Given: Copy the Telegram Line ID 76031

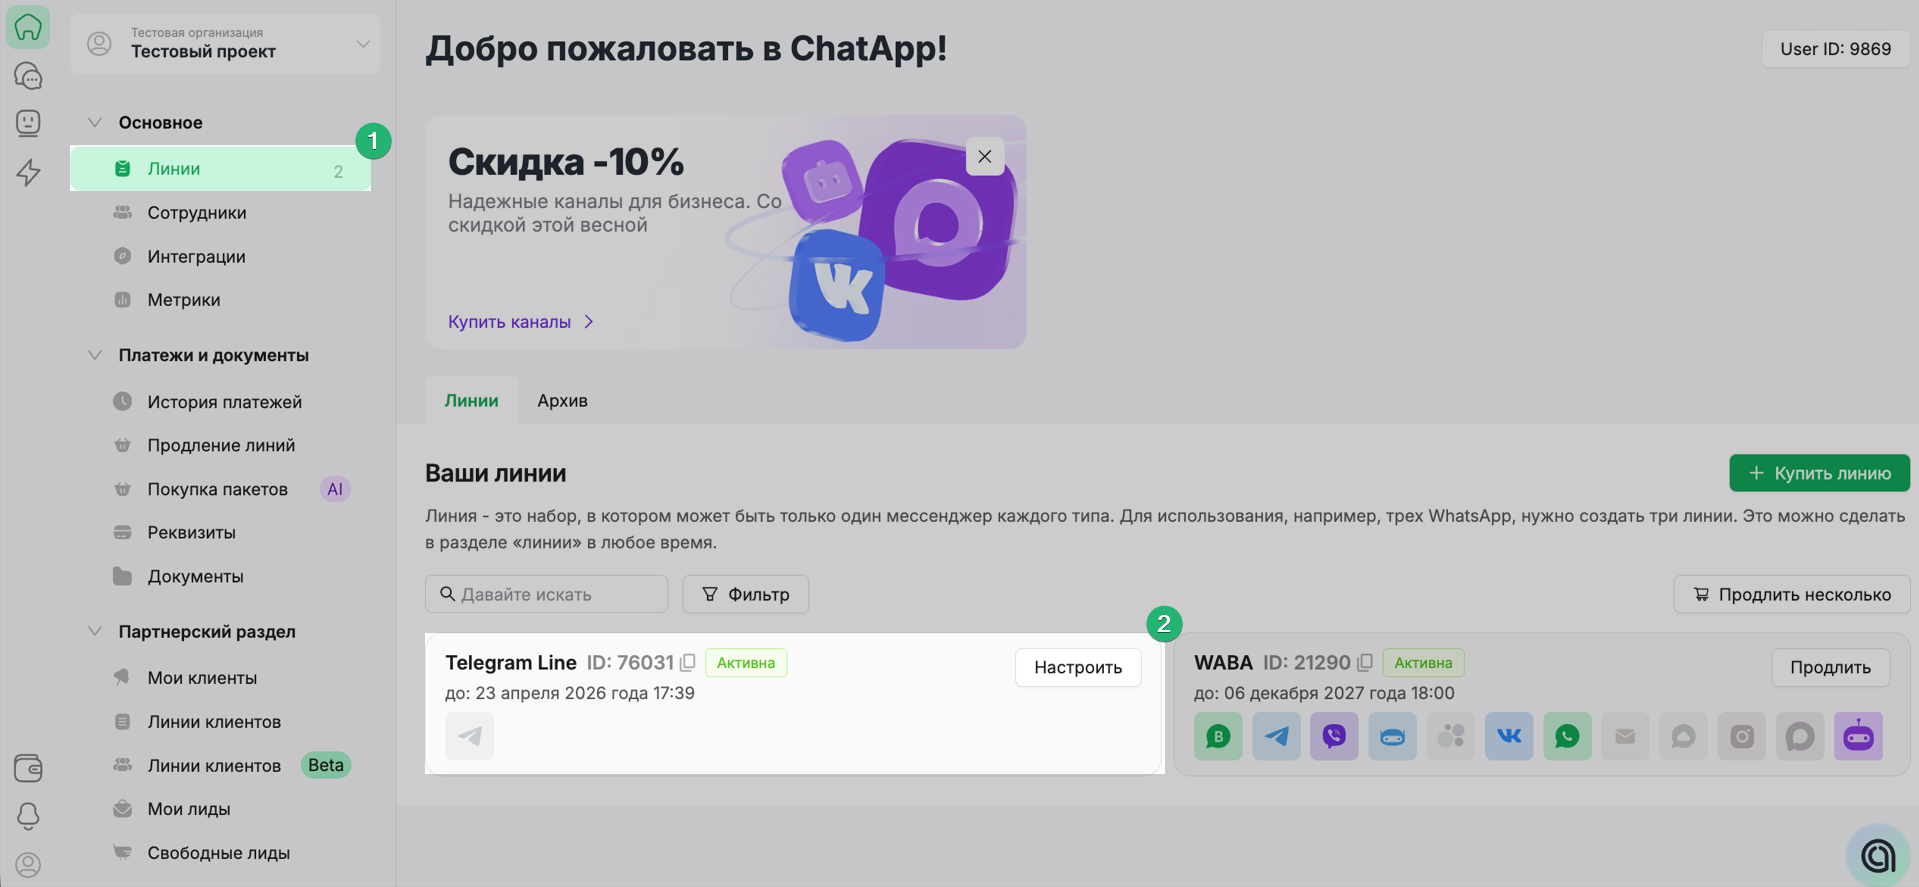Looking at the screenshot, I should pos(688,663).
